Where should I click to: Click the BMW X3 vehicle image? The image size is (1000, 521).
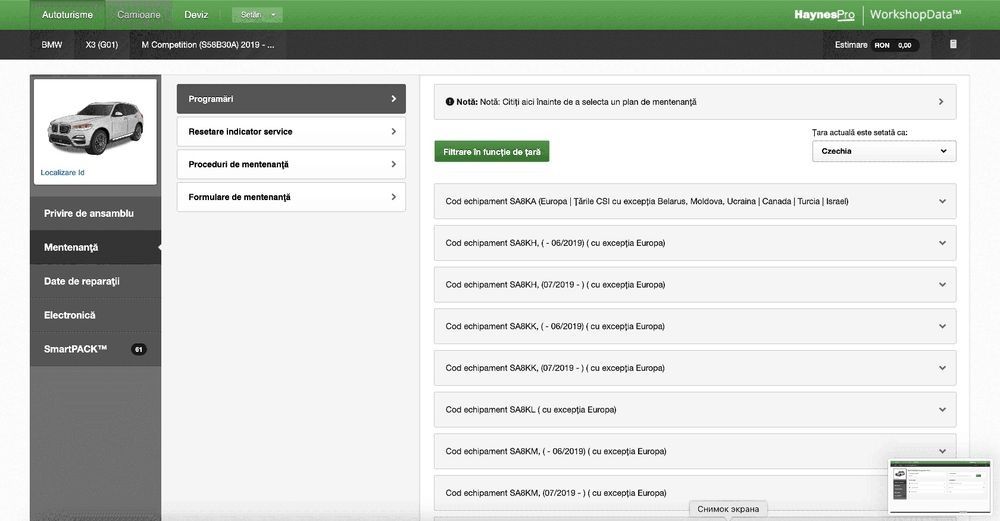pyautogui.click(x=95, y=126)
